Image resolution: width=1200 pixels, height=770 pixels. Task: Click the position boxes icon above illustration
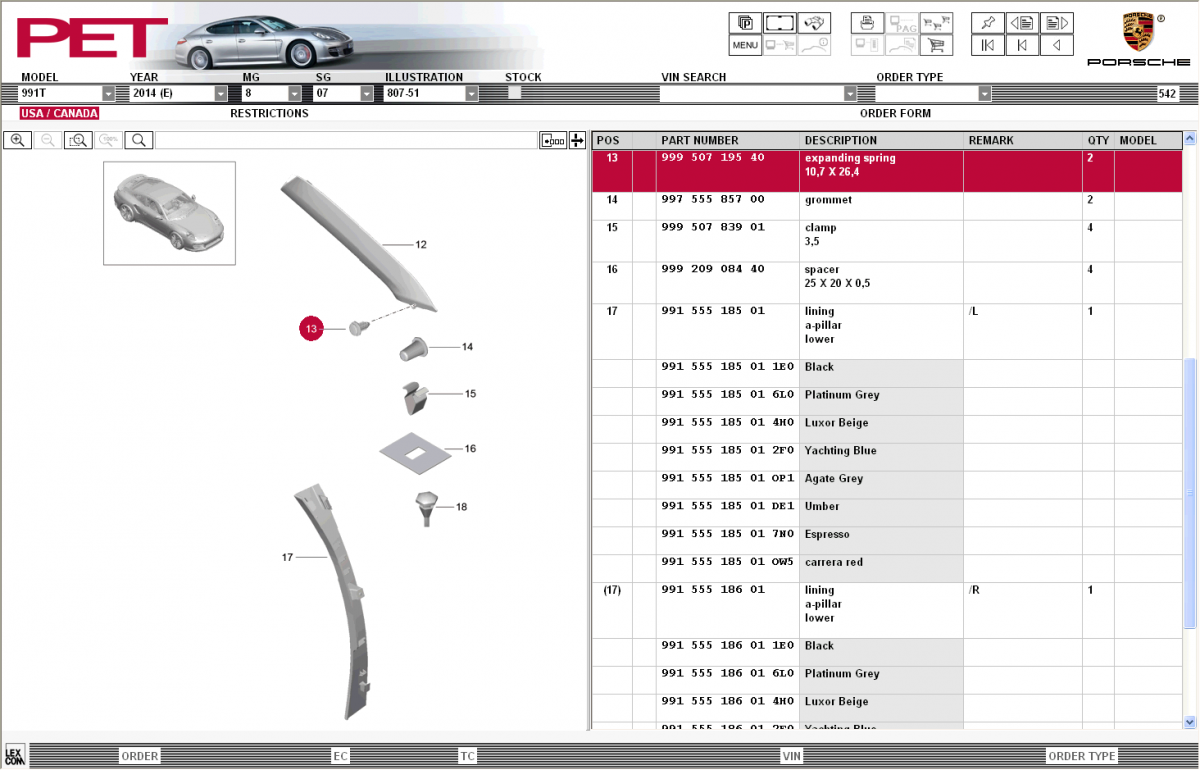pyautogui.click(x=553, y=141)
